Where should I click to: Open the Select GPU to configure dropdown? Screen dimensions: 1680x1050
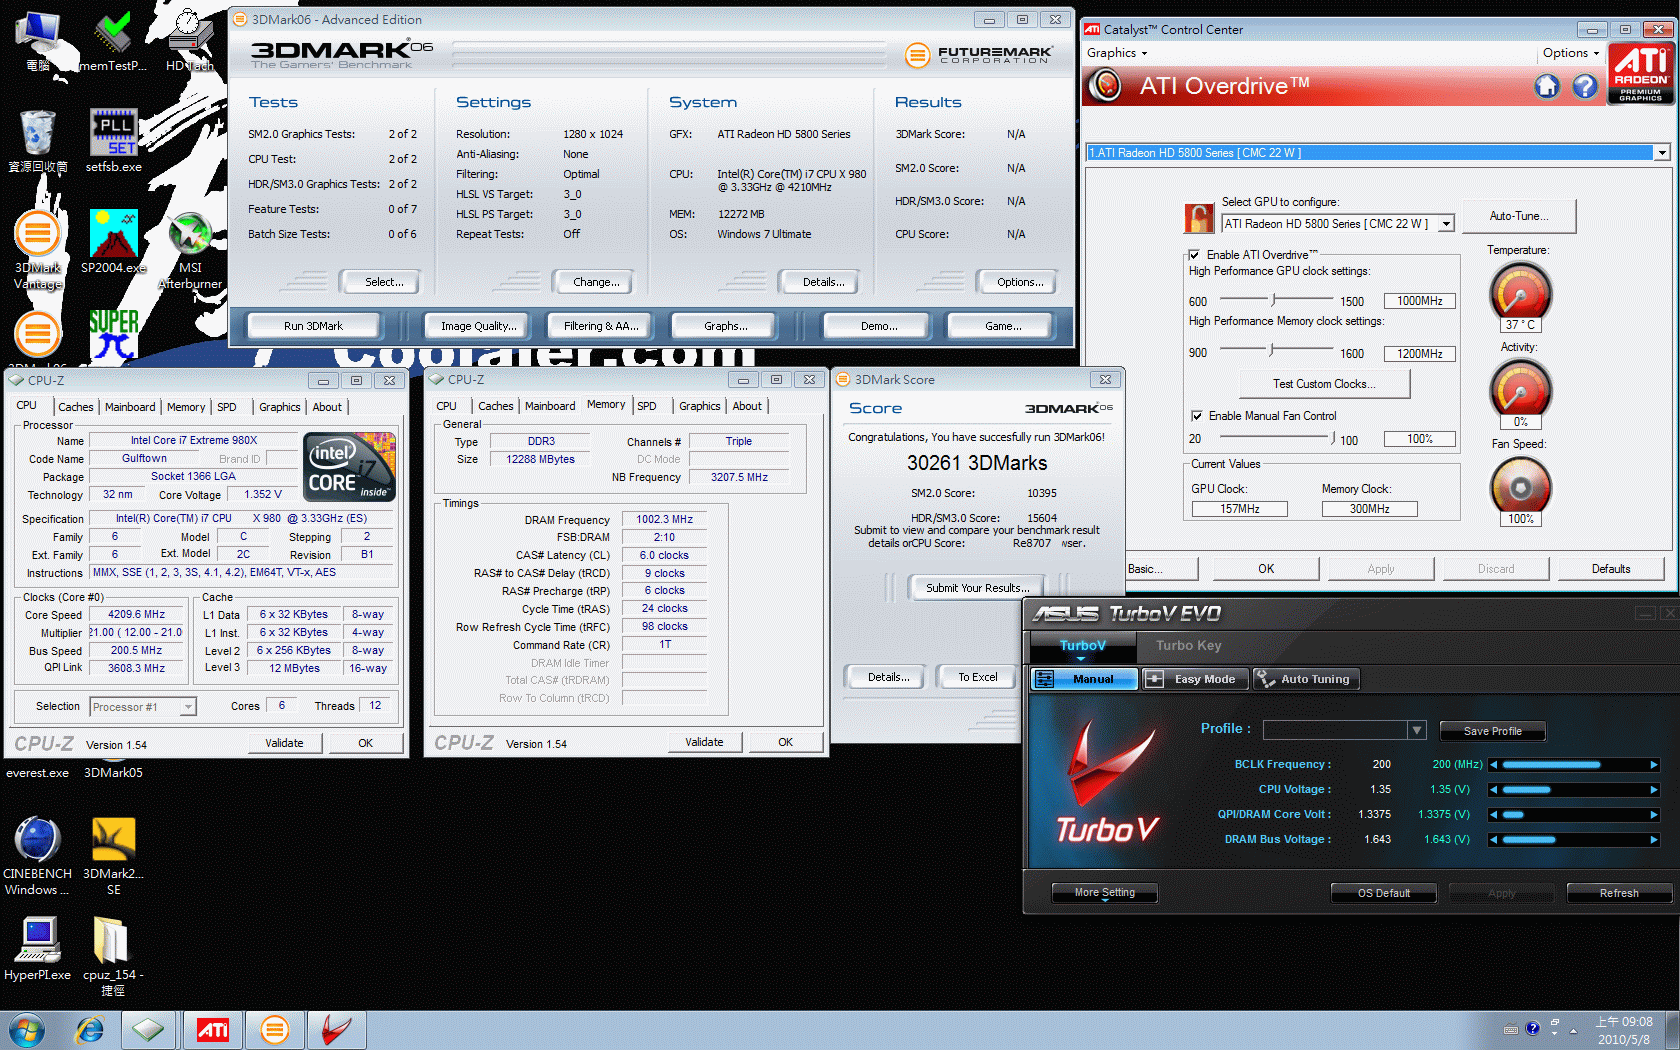pos(1446,224)
